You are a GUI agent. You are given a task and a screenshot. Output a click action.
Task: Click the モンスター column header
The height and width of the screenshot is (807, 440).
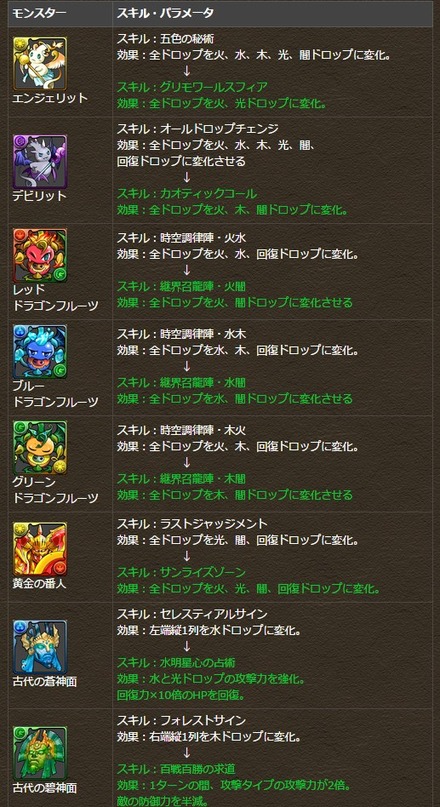tap(40, 14)
